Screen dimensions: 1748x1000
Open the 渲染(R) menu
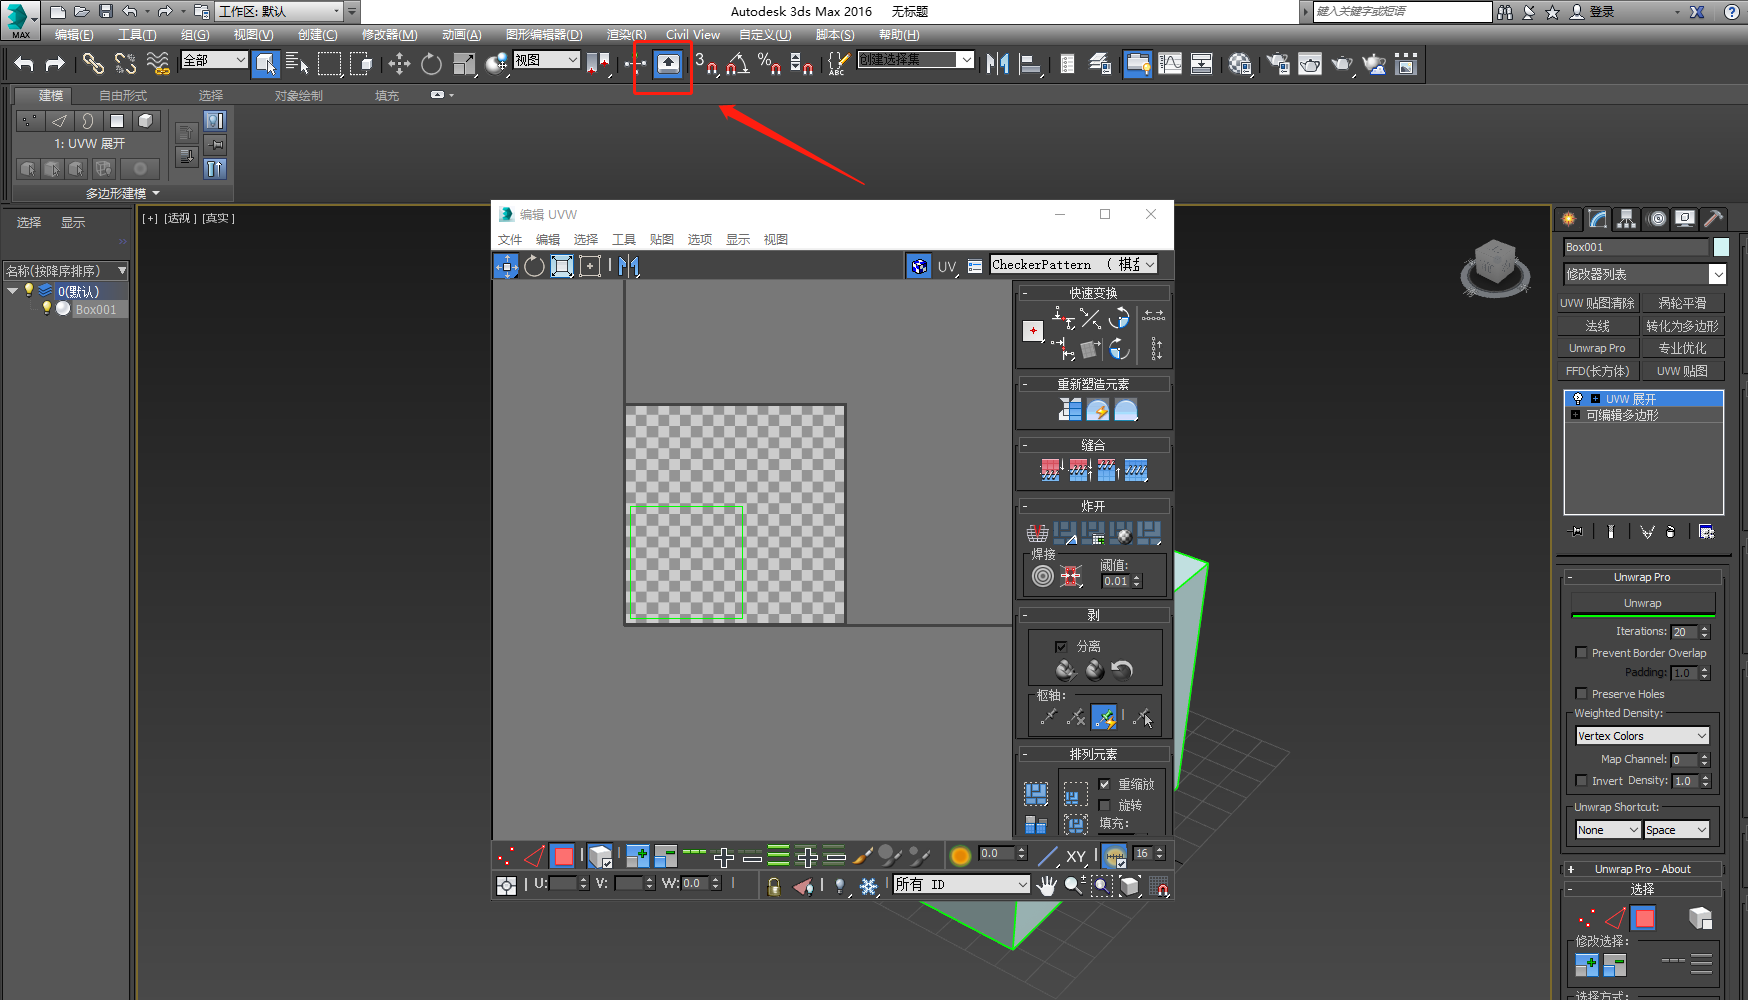click(626, 34)
